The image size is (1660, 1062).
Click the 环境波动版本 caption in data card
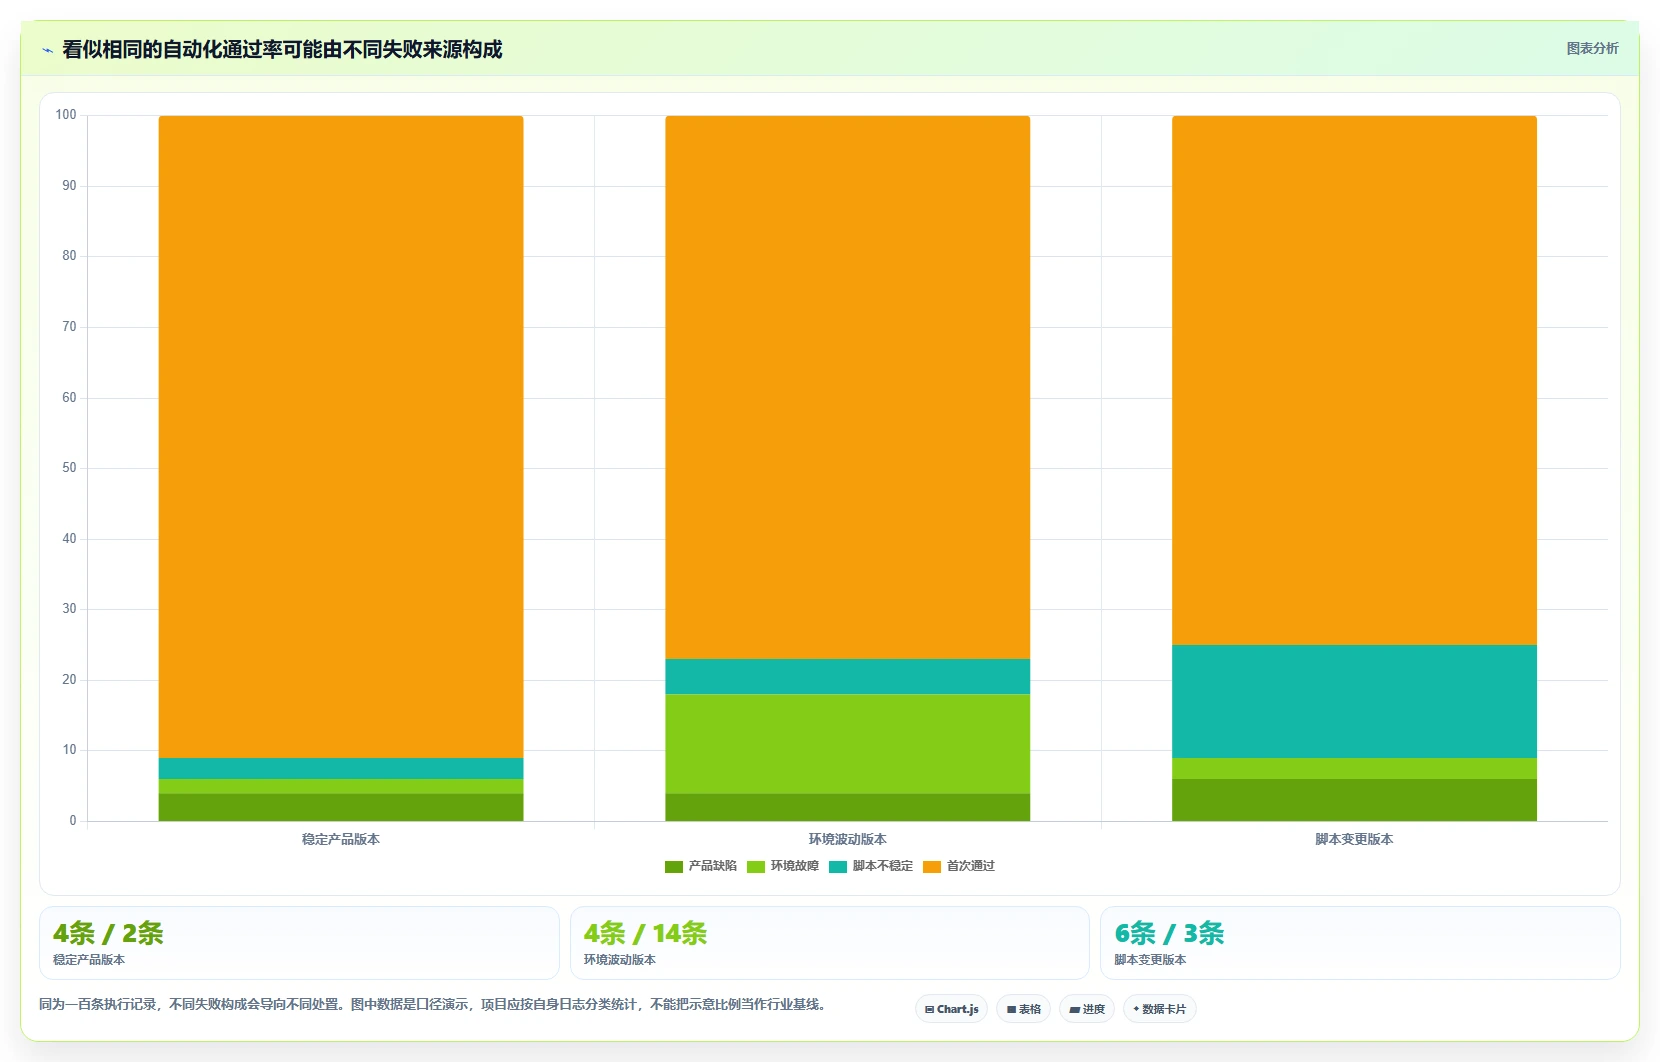pyautogui.click(x=620, y=960)
